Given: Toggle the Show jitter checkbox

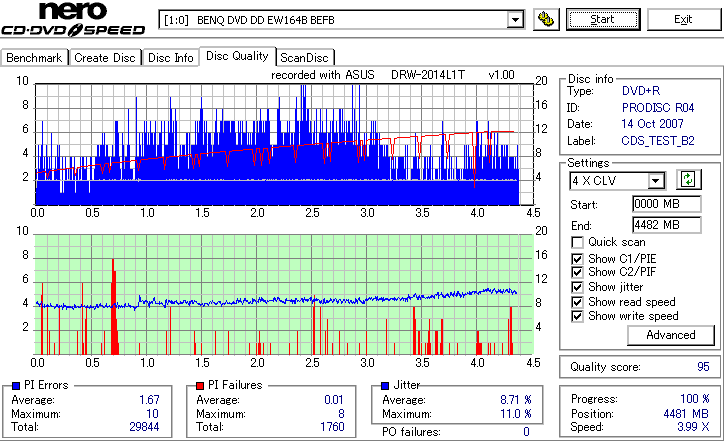Looking at the screenshot, I should 577,287.
